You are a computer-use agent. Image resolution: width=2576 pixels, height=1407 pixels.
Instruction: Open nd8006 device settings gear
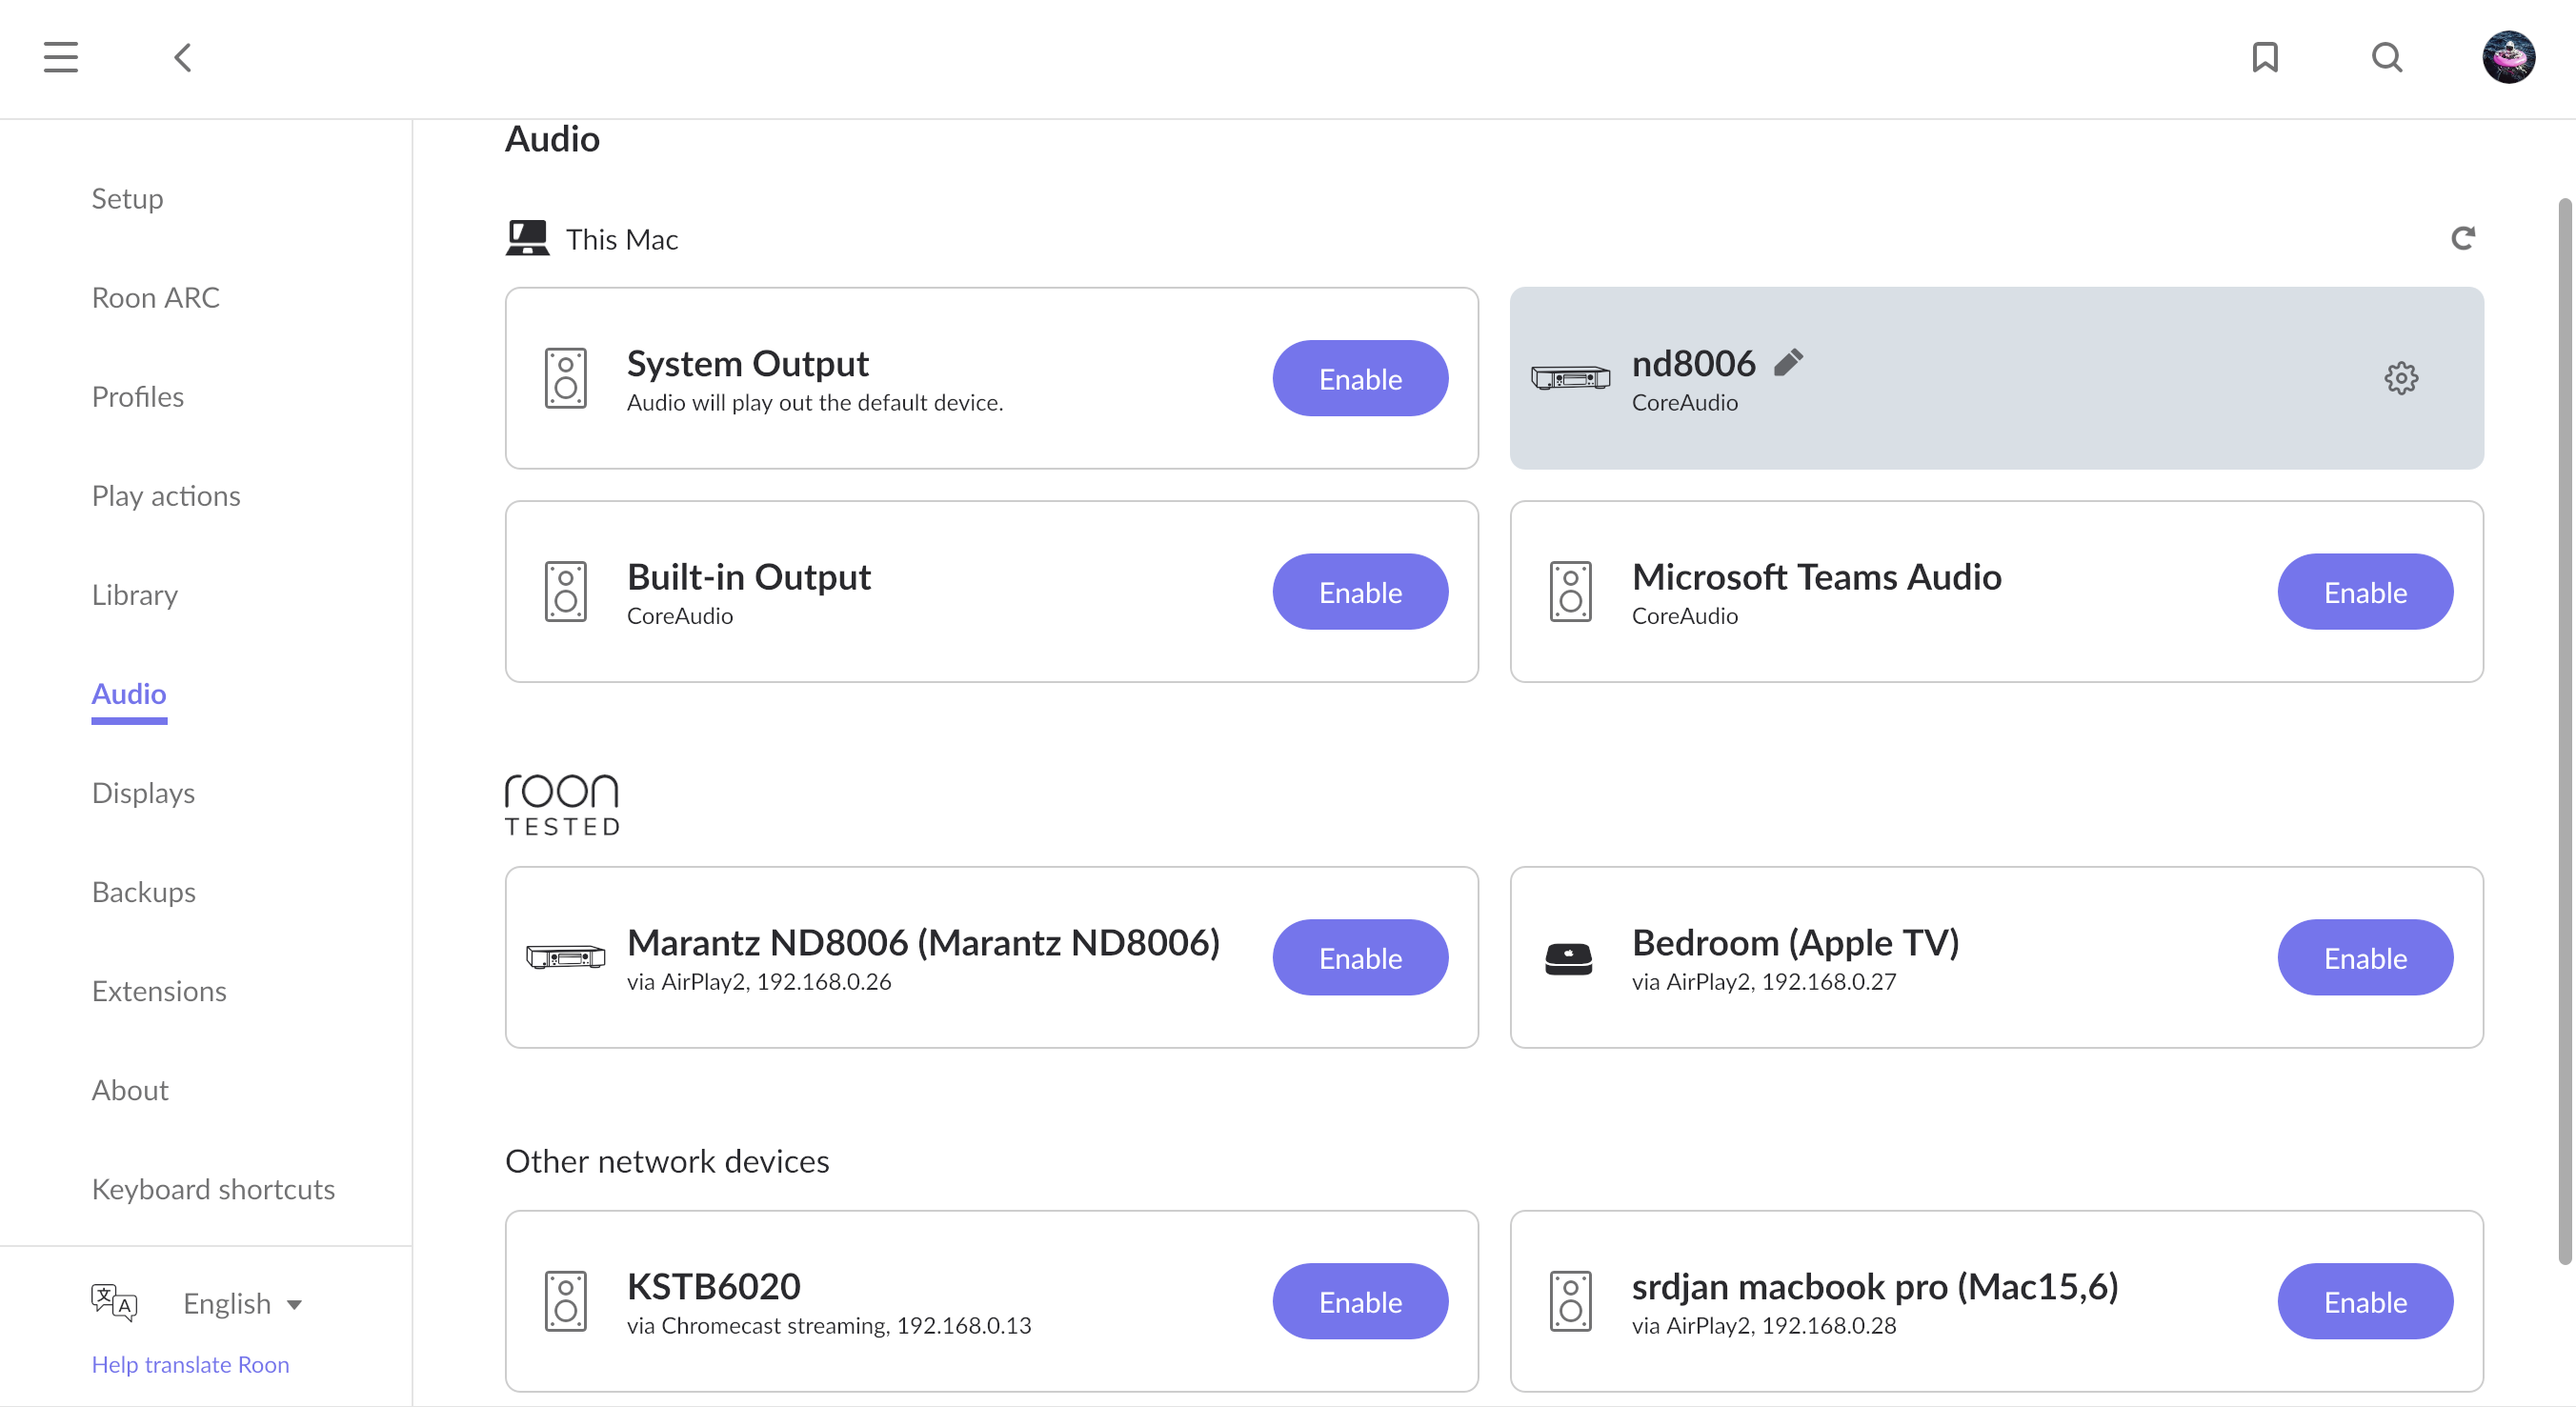2401,378
